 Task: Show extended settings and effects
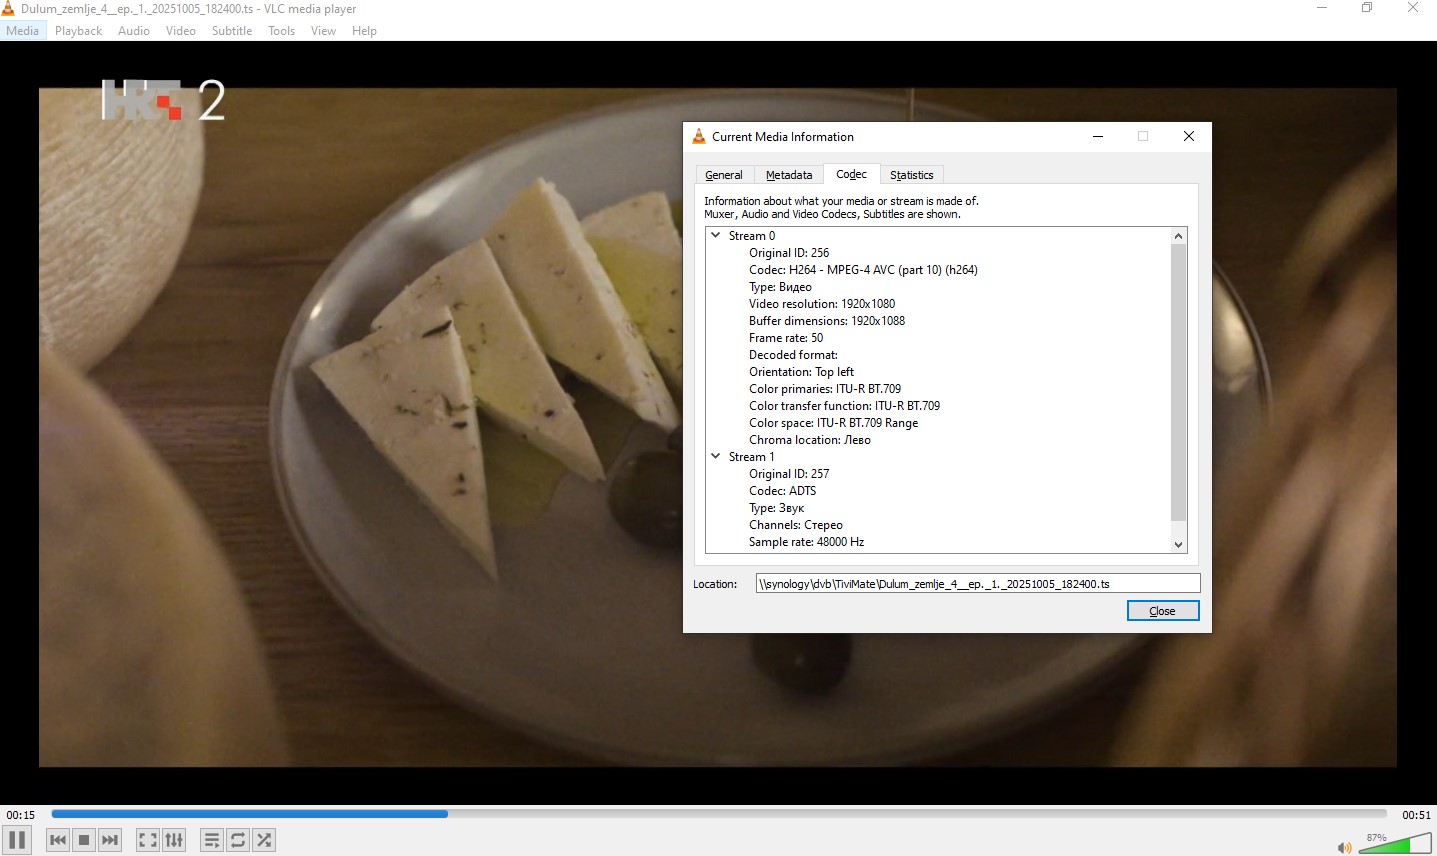174,840
